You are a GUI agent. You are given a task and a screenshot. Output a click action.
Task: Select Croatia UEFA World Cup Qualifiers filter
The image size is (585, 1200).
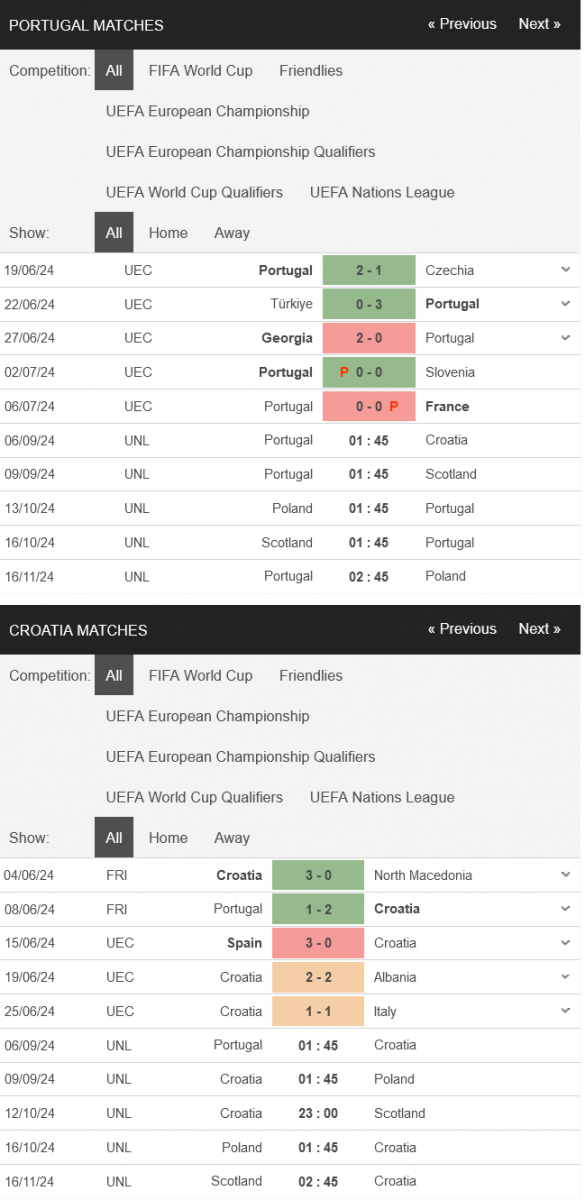[x=195, y=797]
